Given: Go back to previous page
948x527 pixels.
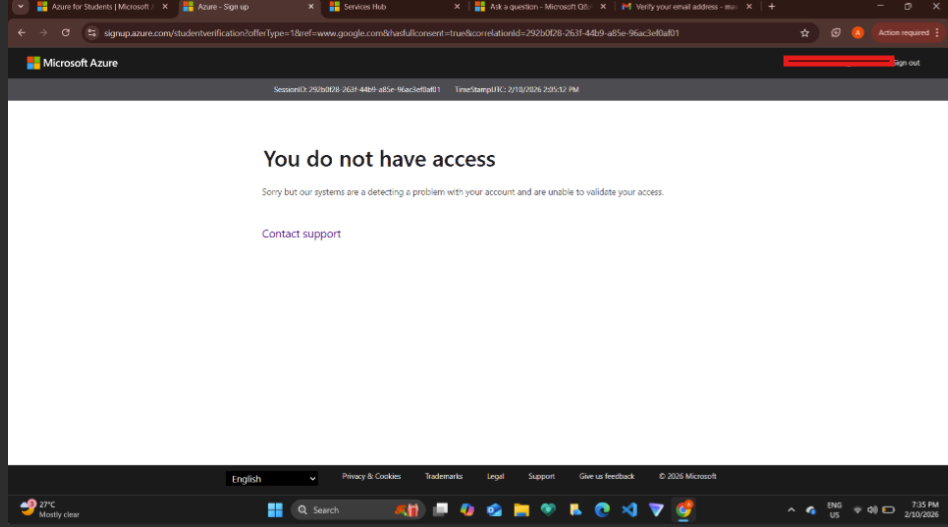Looking at the screenshot, I should 22,33.
